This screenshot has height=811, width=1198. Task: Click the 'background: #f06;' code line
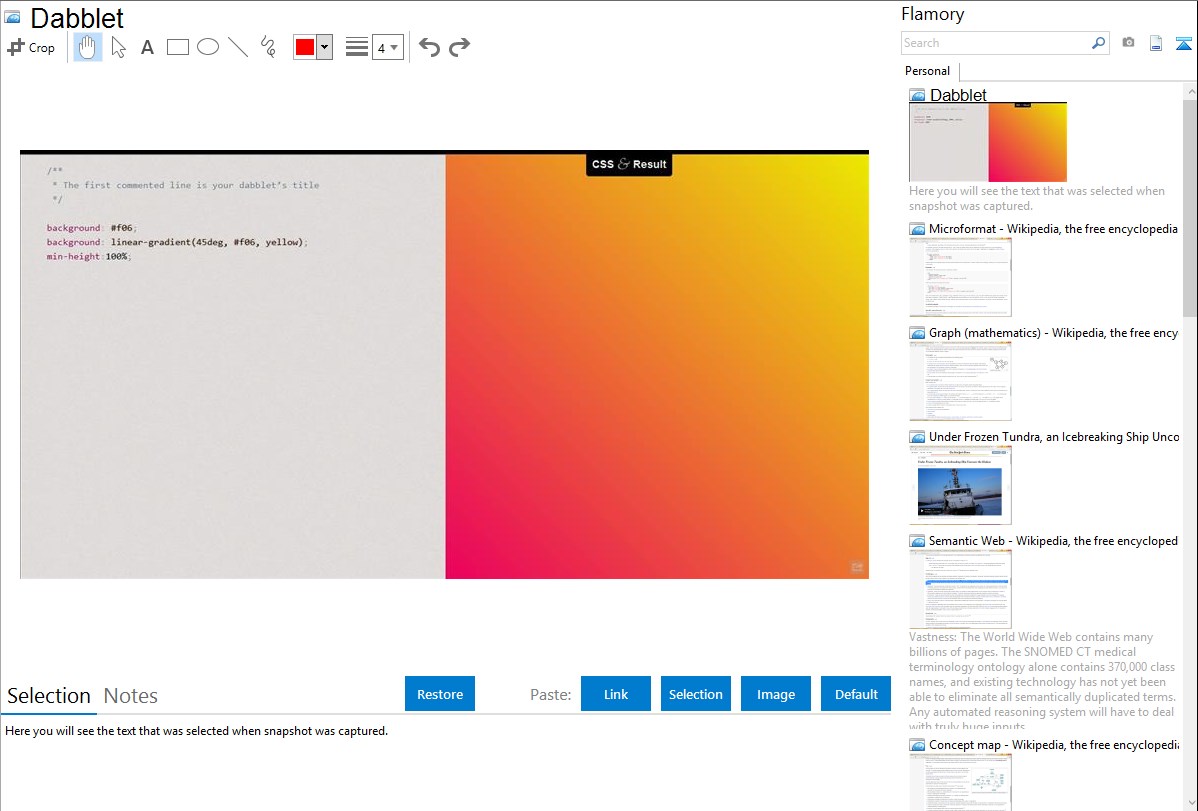[92, 228]
